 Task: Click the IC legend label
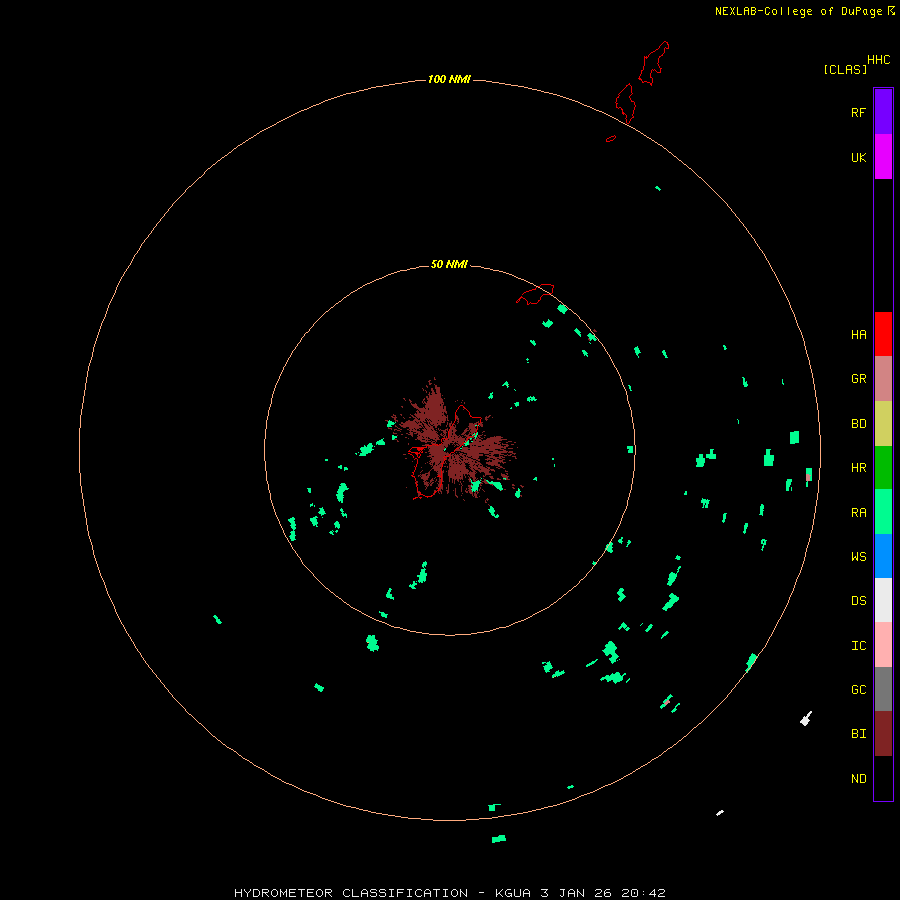point(858,646)
